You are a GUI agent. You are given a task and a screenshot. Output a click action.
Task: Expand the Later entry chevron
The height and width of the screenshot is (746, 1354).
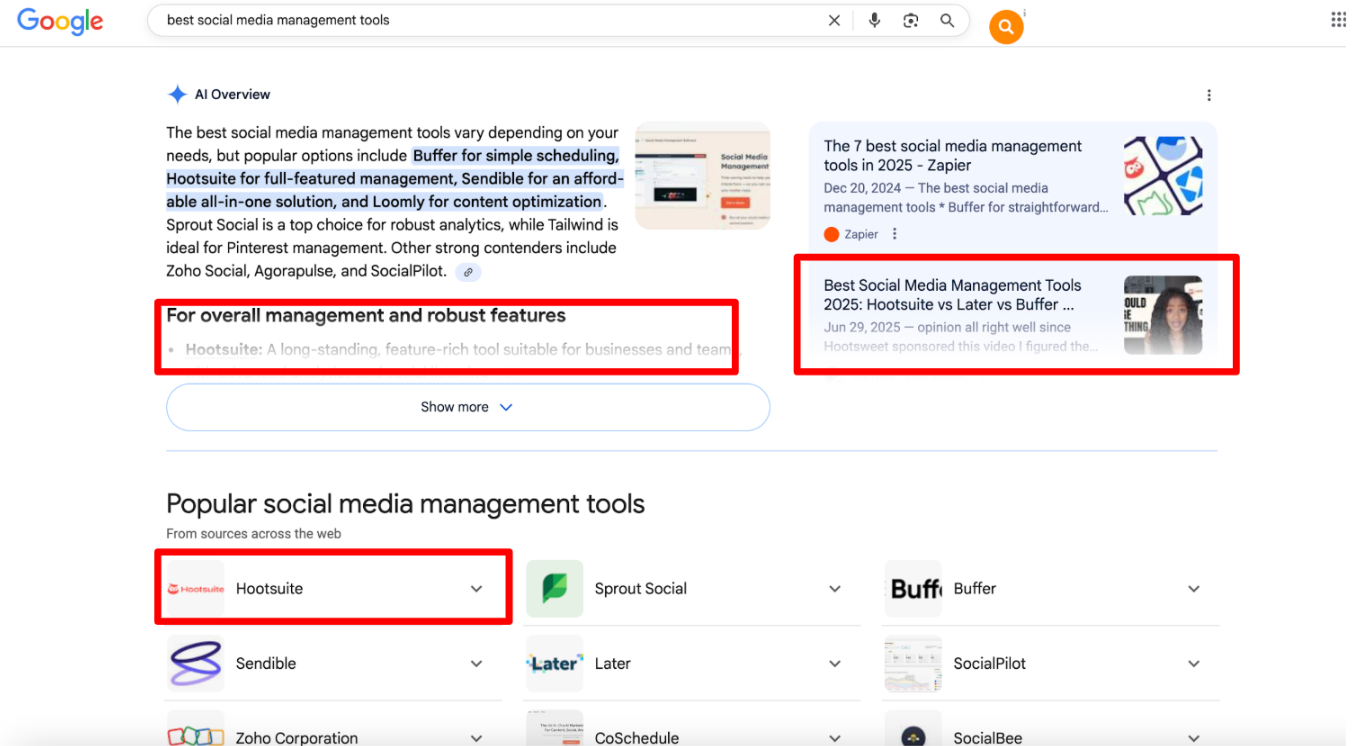click(835, 664)
